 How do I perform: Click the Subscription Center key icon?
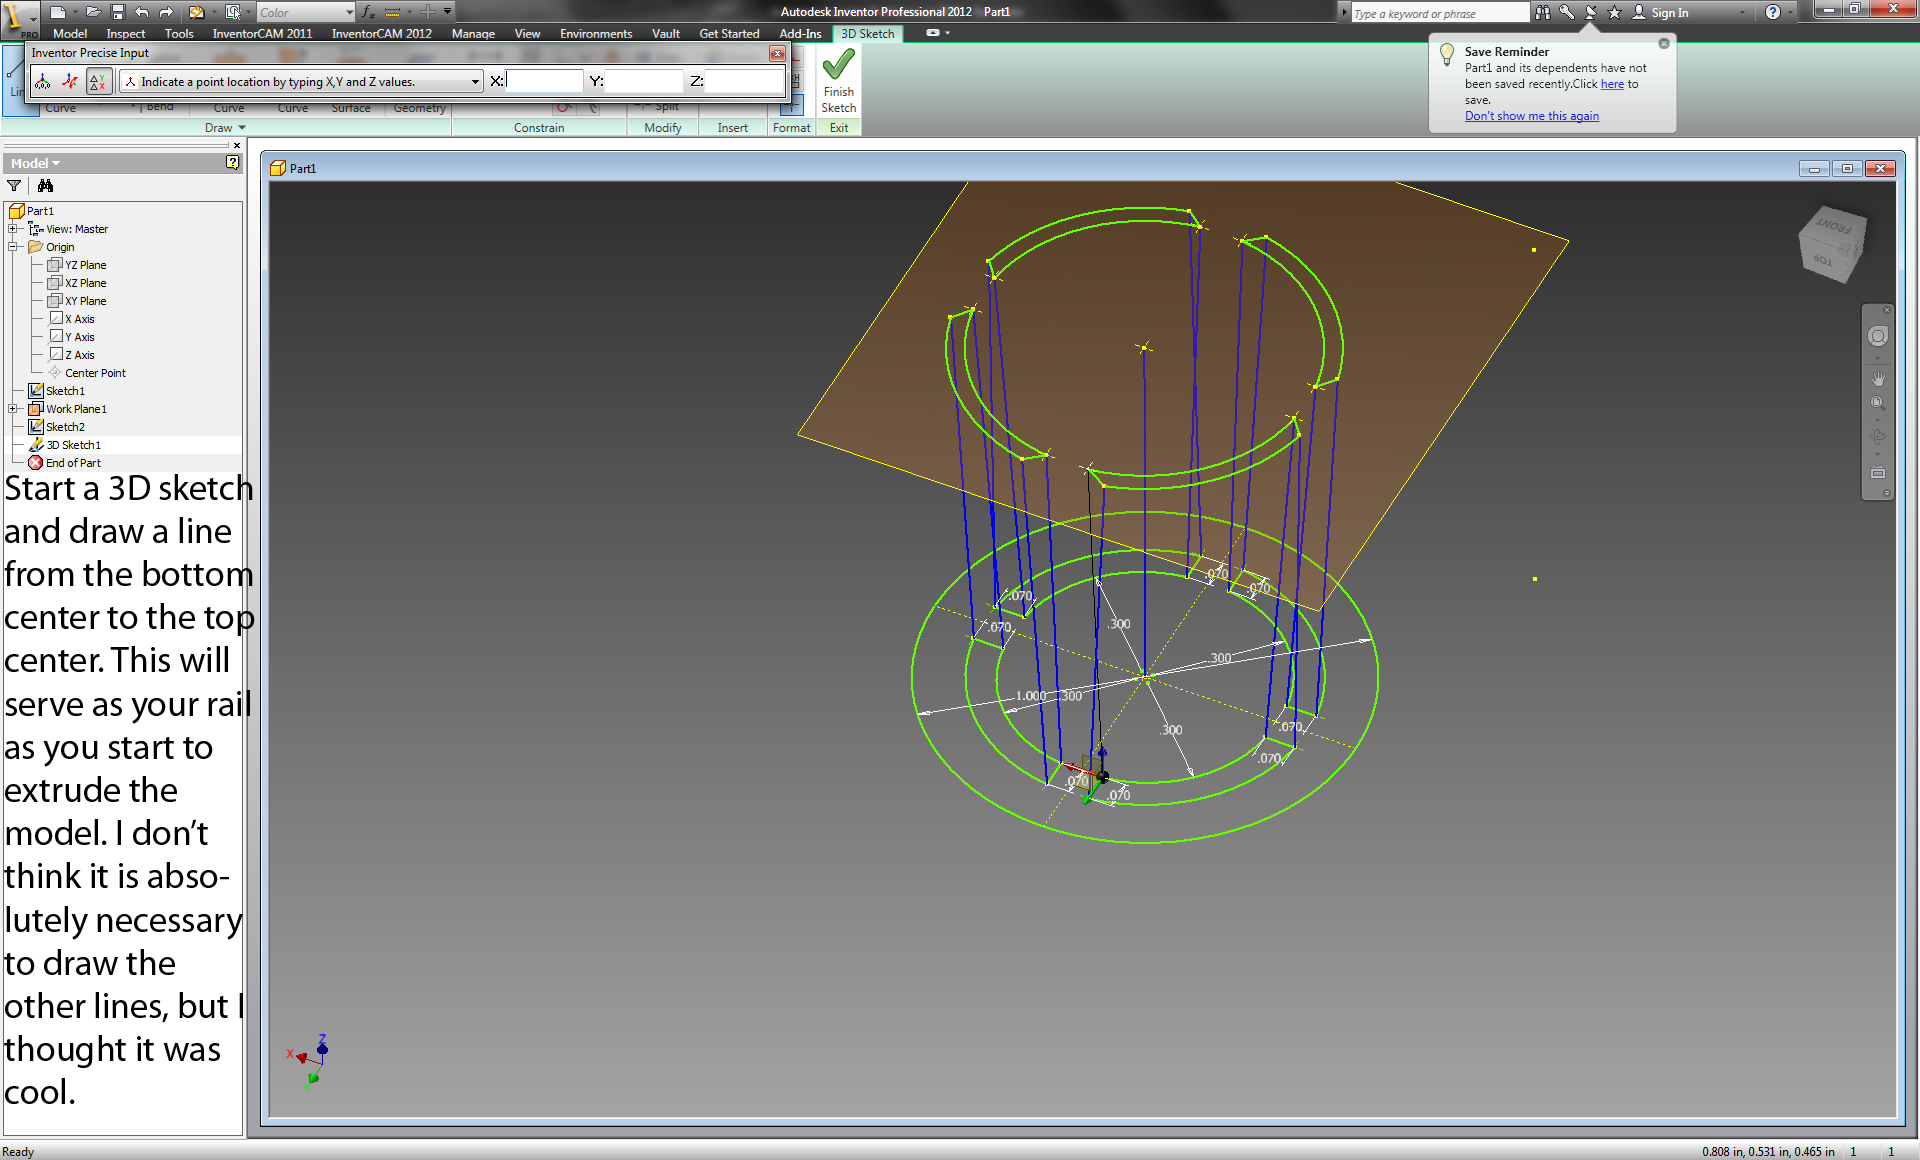1567,12
